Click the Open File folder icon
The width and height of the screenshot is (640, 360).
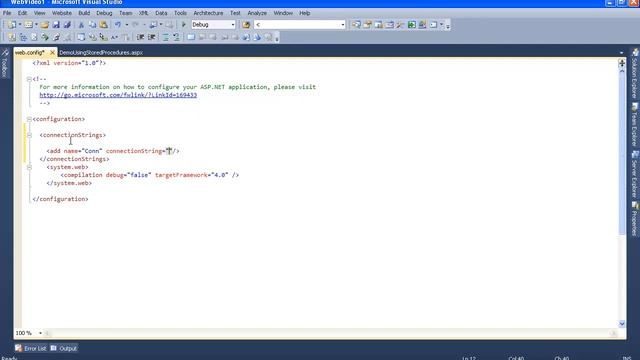pos(44,25)
